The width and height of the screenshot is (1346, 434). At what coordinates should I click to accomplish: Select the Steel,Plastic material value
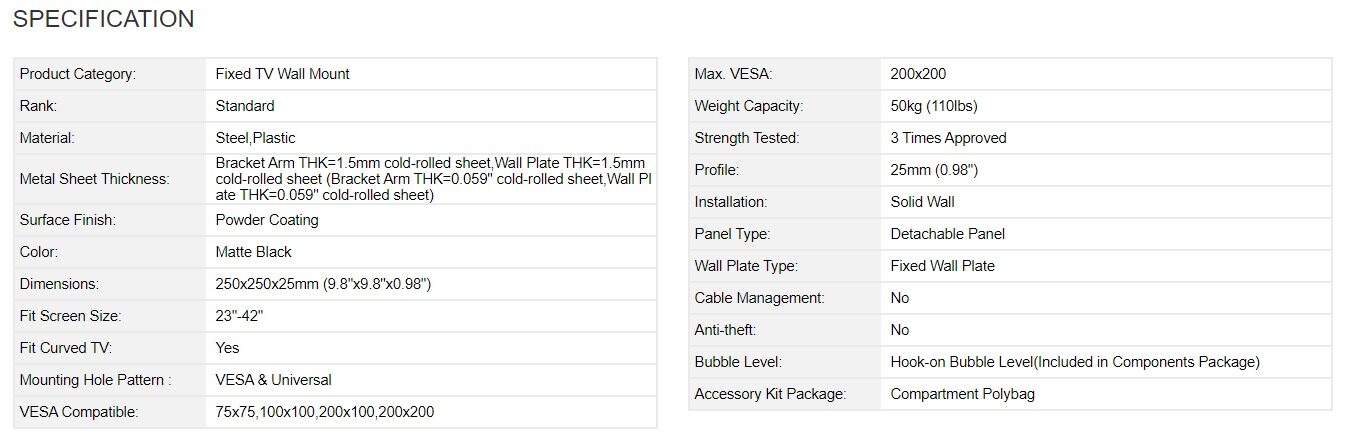[256, 138]
